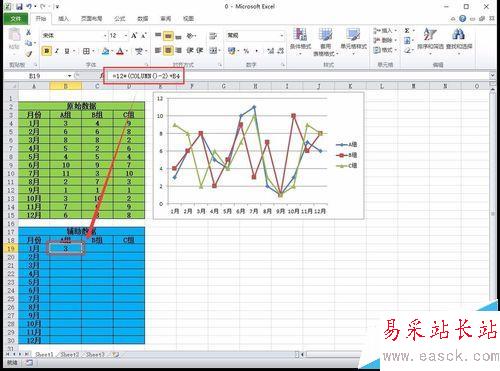This screenshot has width=500, height=371.
Task: Decrease the font size
Action: click(144, 35)
